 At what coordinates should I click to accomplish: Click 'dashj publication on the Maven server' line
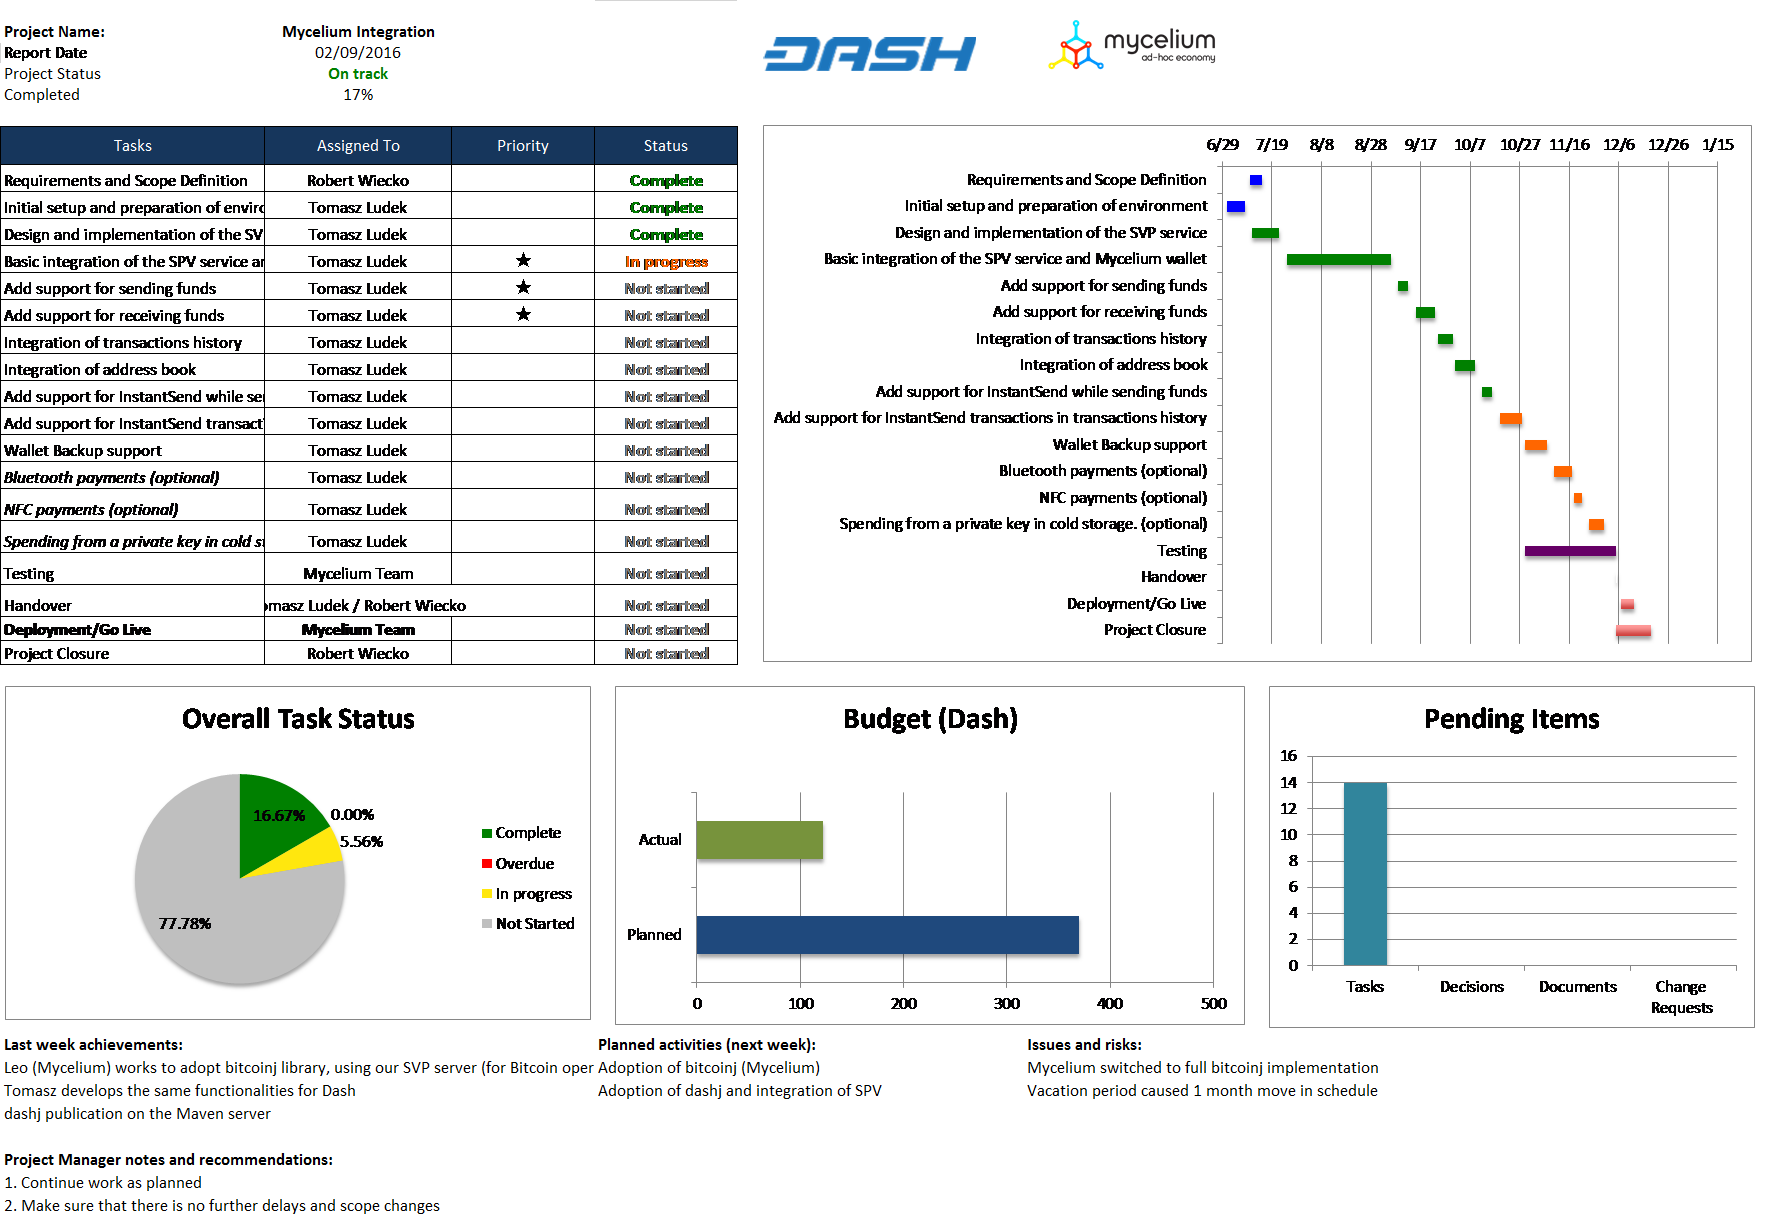[x=137, y=1114]
